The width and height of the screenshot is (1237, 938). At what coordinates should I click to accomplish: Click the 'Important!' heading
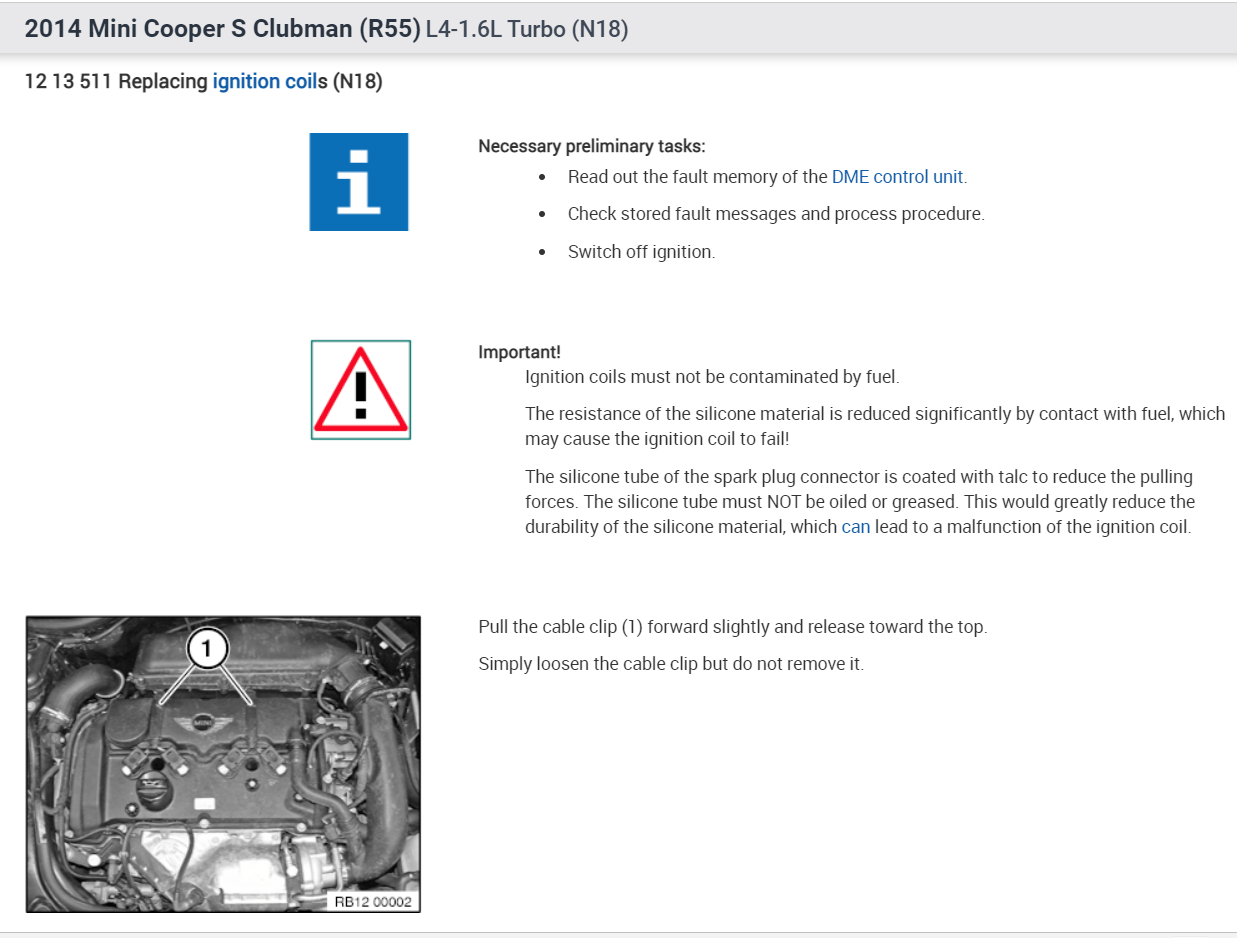(x=519, y=352)
